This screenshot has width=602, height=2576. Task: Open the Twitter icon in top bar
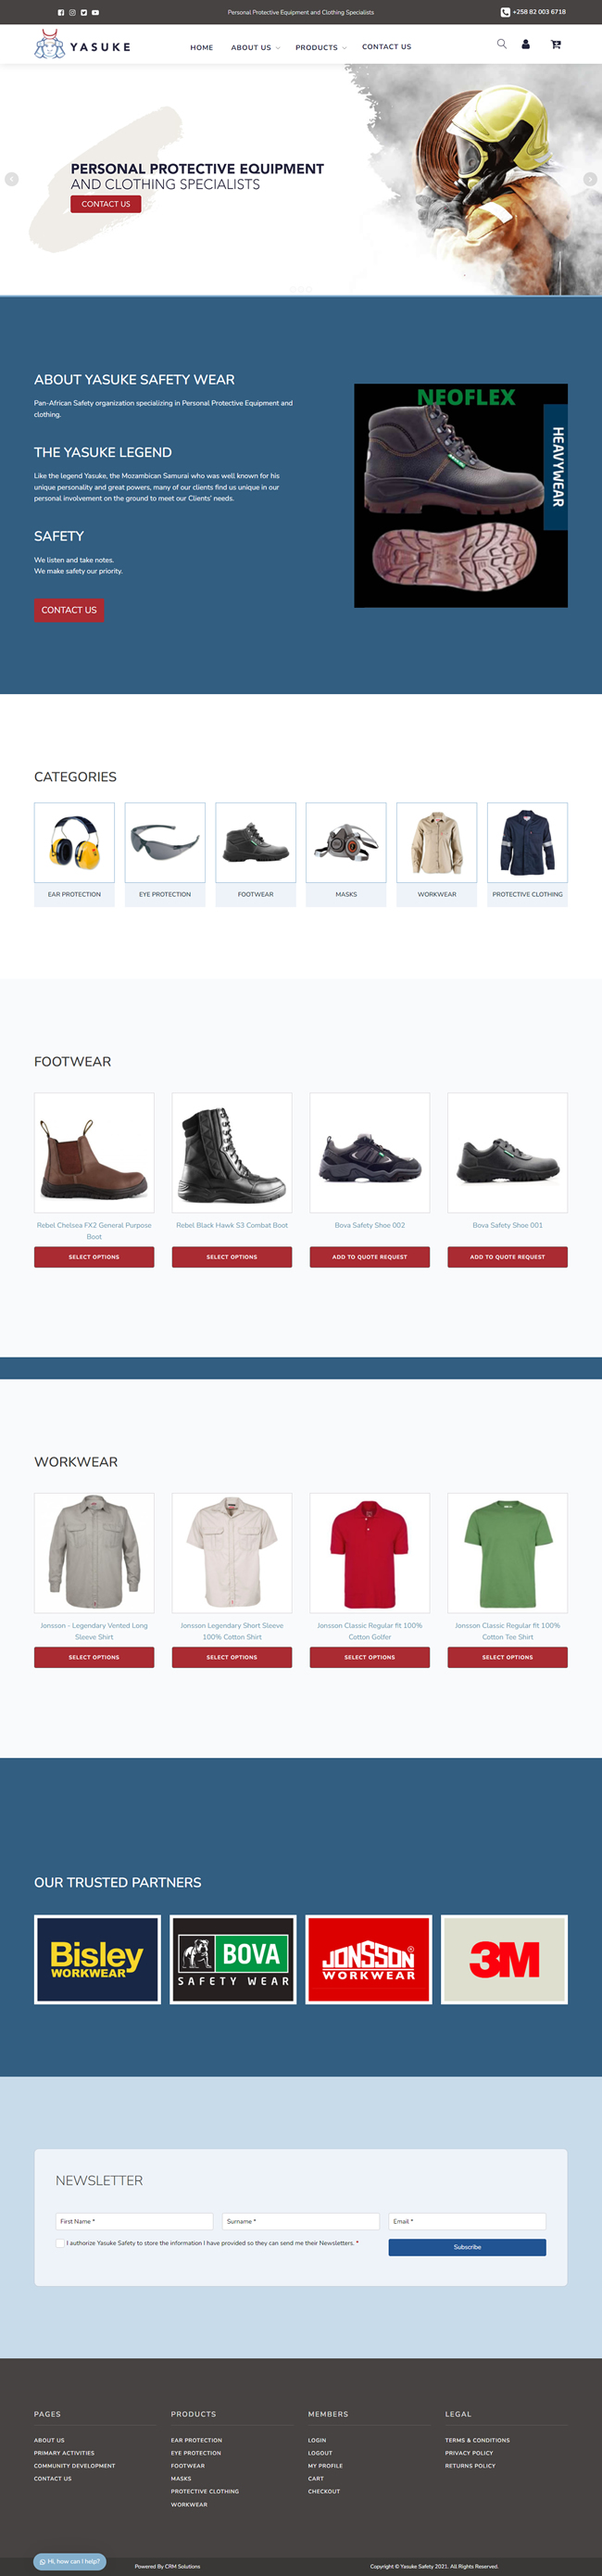coord(84,13)
